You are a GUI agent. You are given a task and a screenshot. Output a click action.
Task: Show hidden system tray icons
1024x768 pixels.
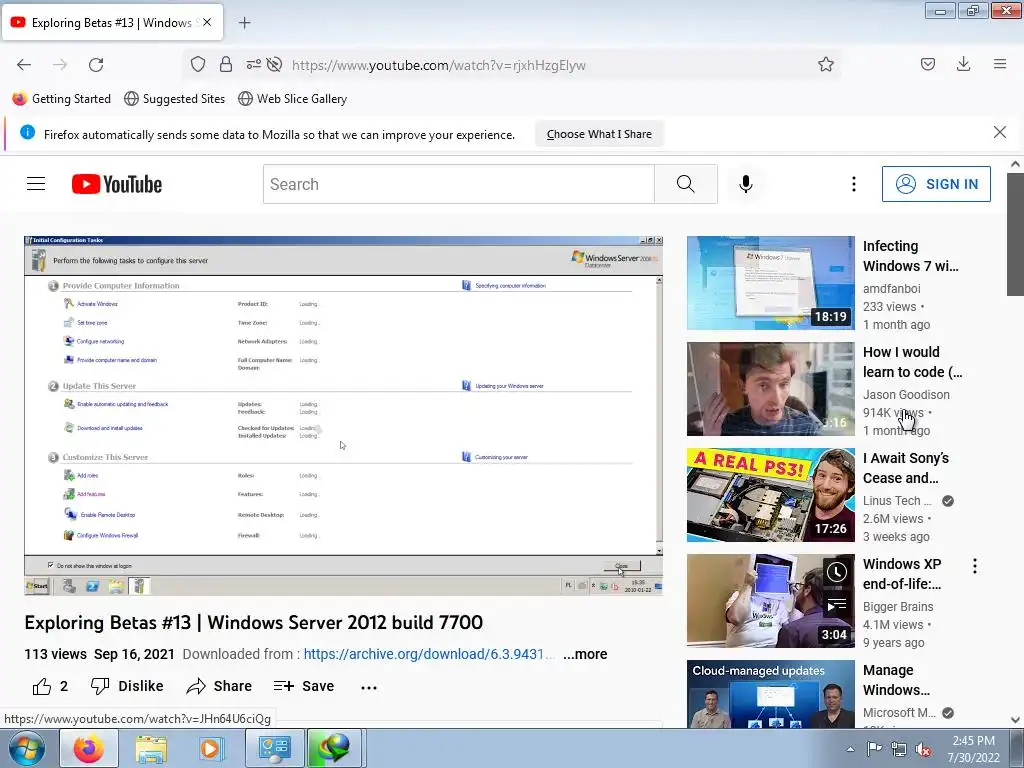click(x=850, y=749)
